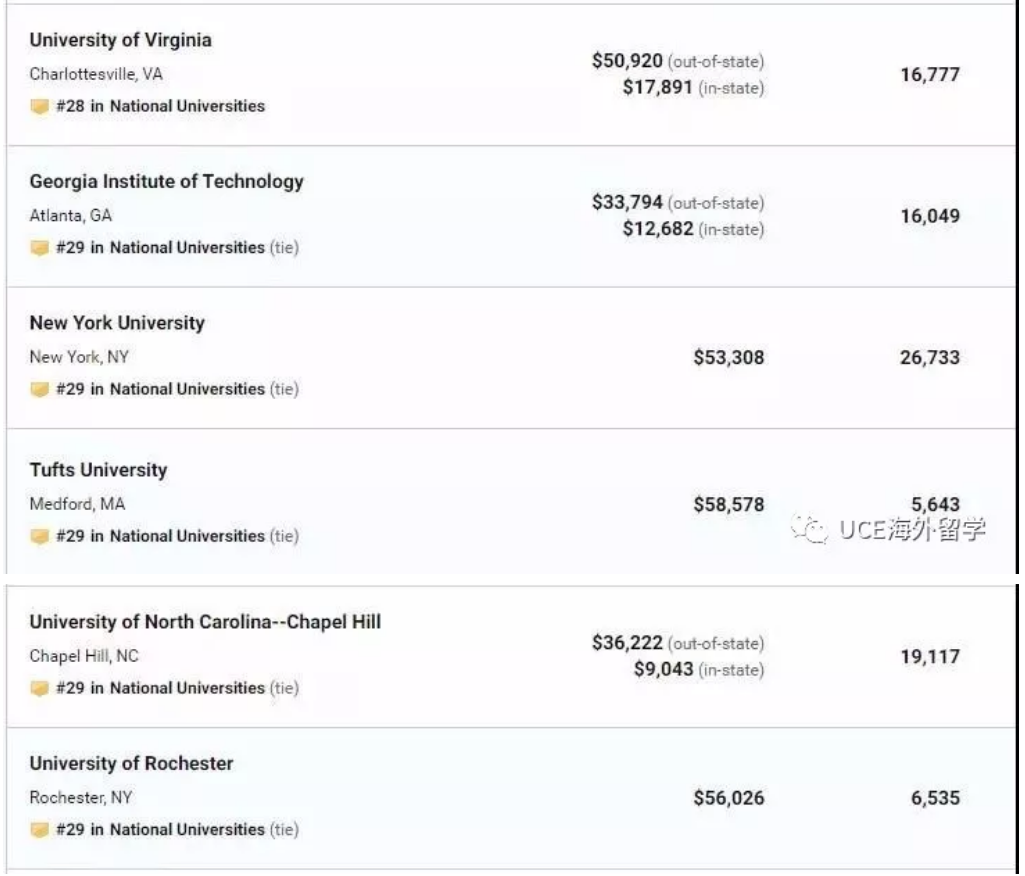
Task: Click the $53,308 tuition for New York University
Action: pos(728,358)
